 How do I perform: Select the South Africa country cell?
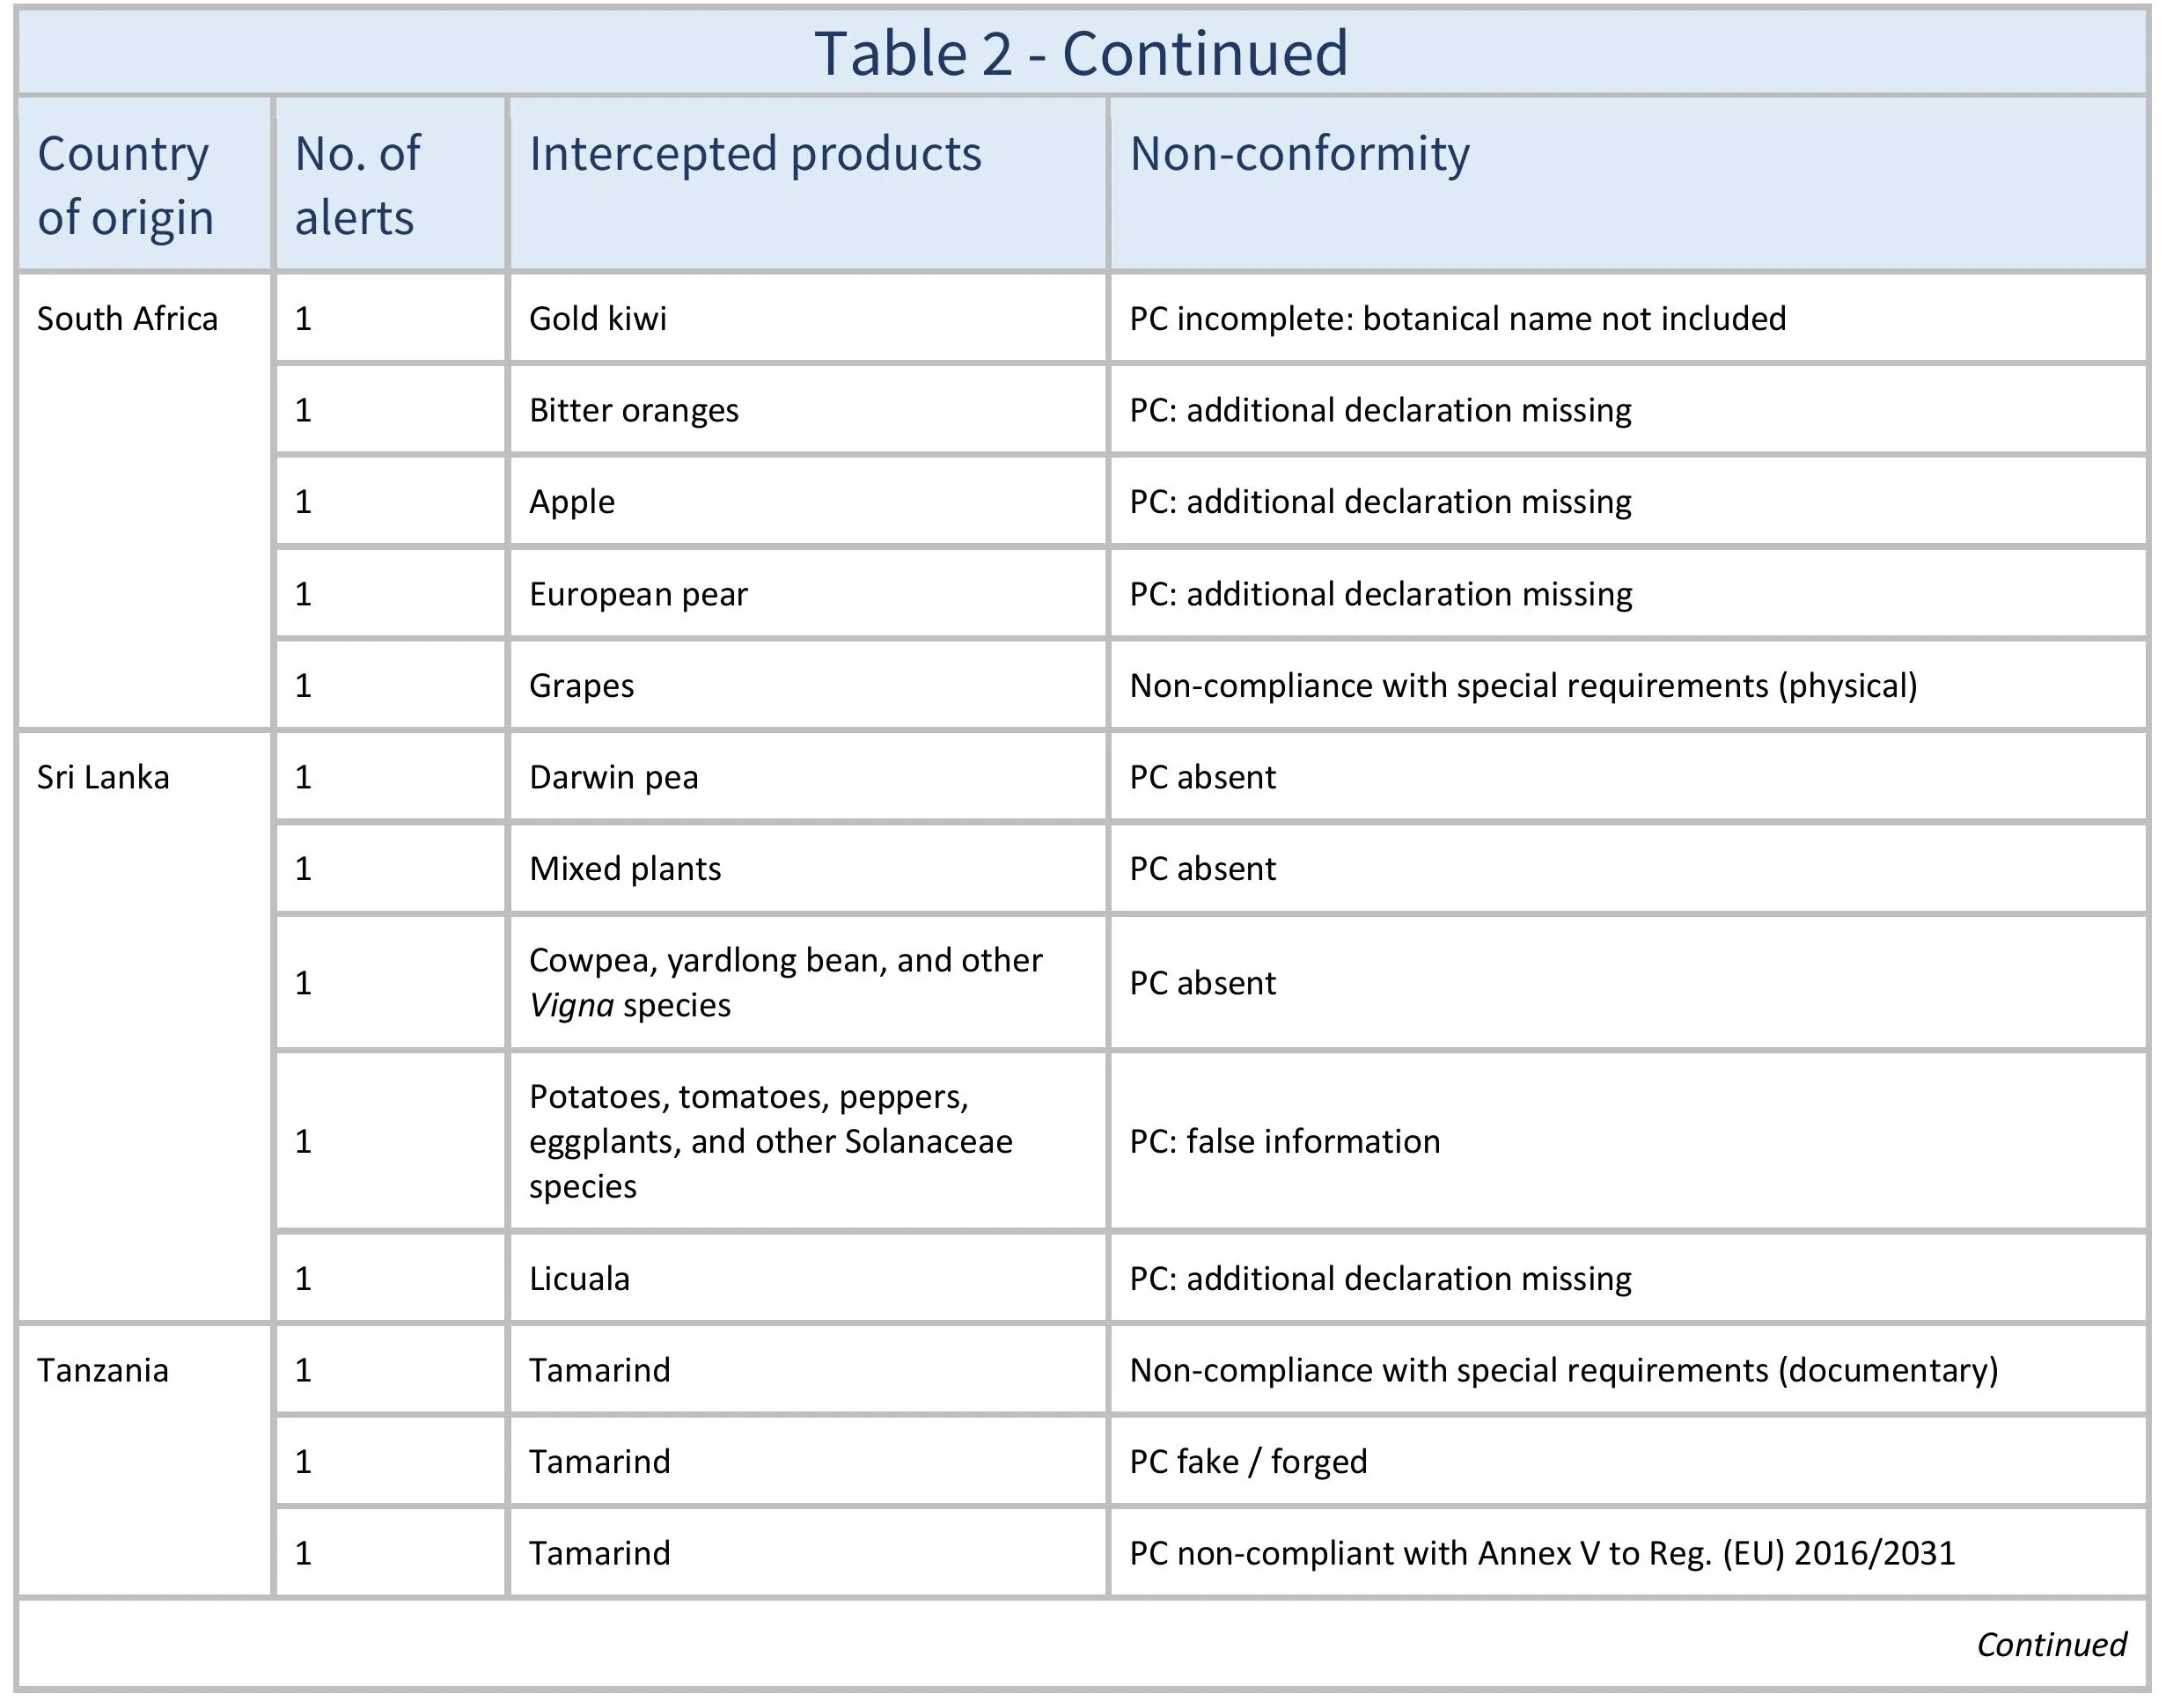pos(127,319)
